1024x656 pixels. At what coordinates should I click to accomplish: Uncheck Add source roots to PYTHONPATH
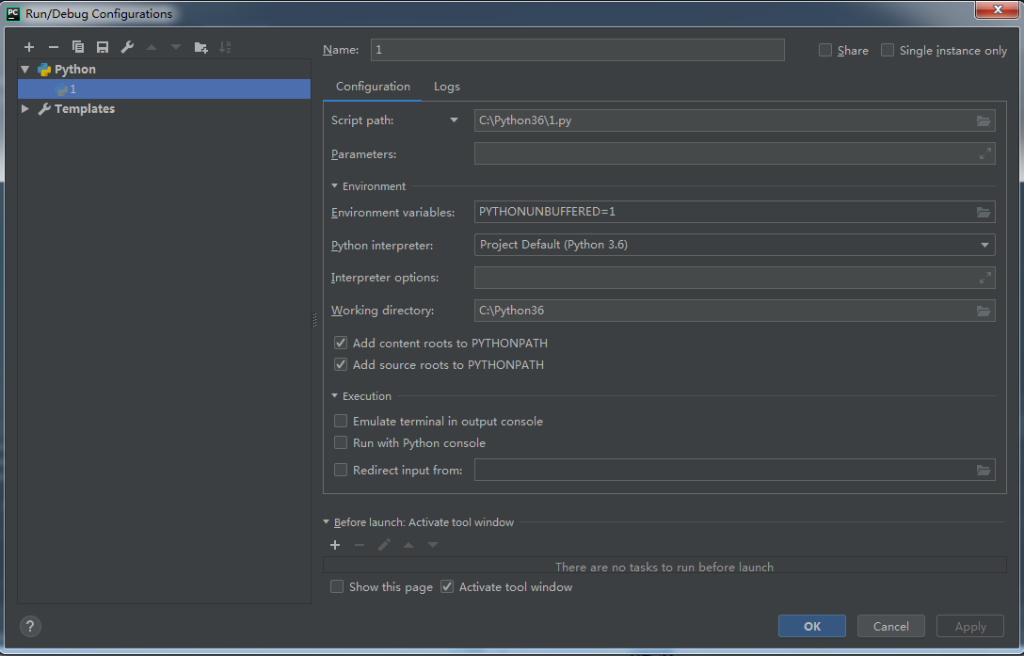point(340,364)
